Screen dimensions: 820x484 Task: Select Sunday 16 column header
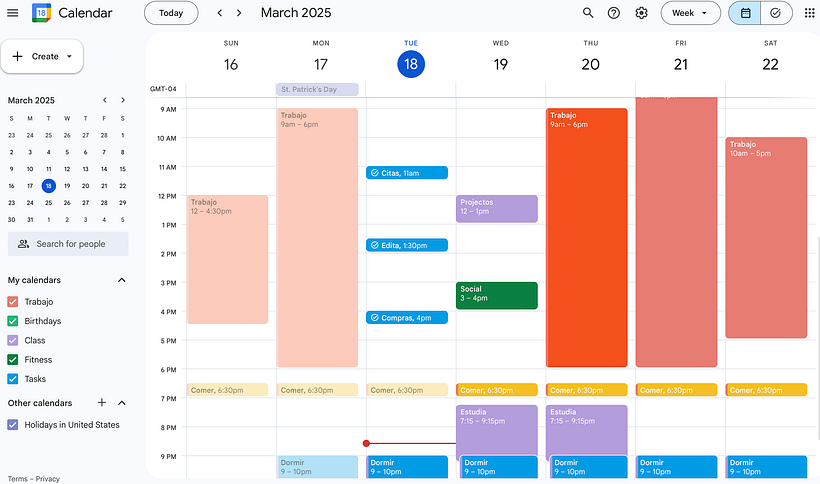pyautogui.click(x=231, y=58)
